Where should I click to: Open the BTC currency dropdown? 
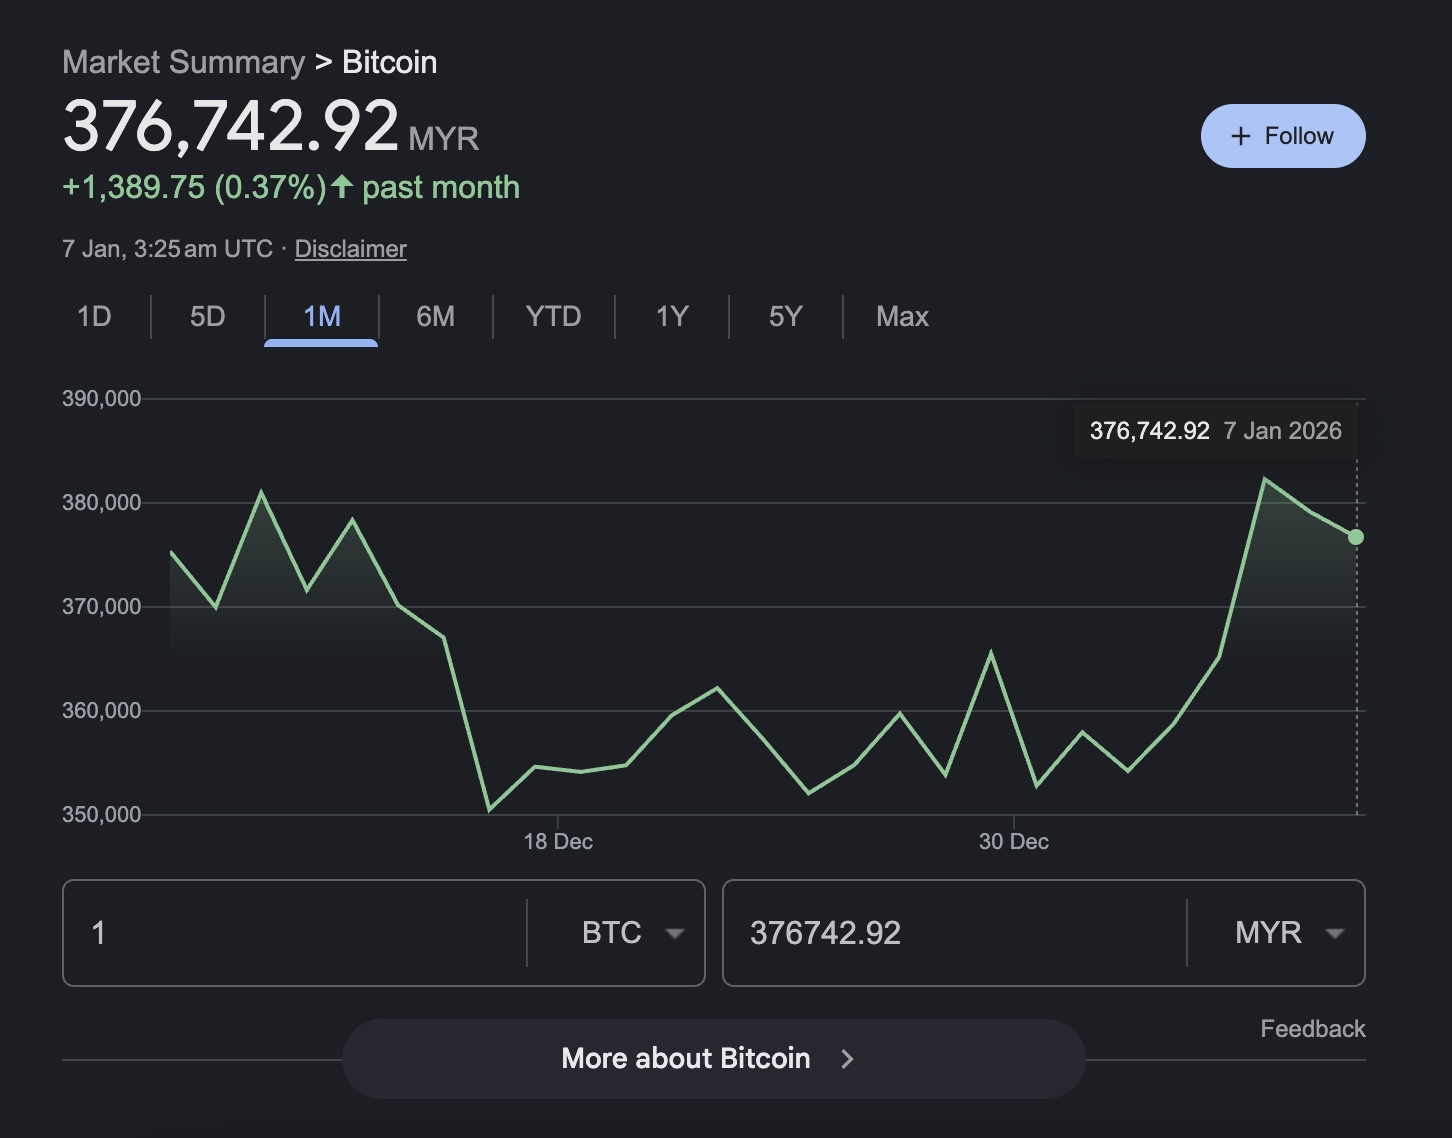632,933
